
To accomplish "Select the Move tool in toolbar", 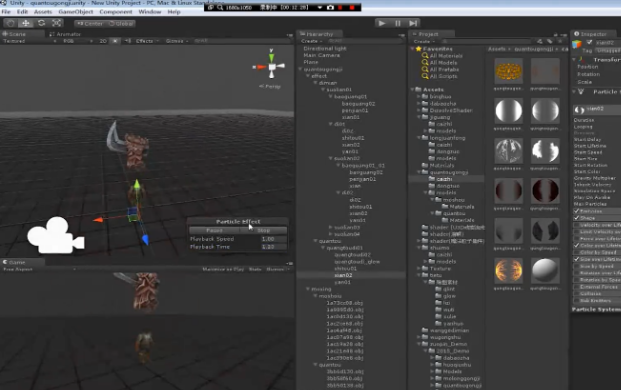I will (x=26, y=23).
